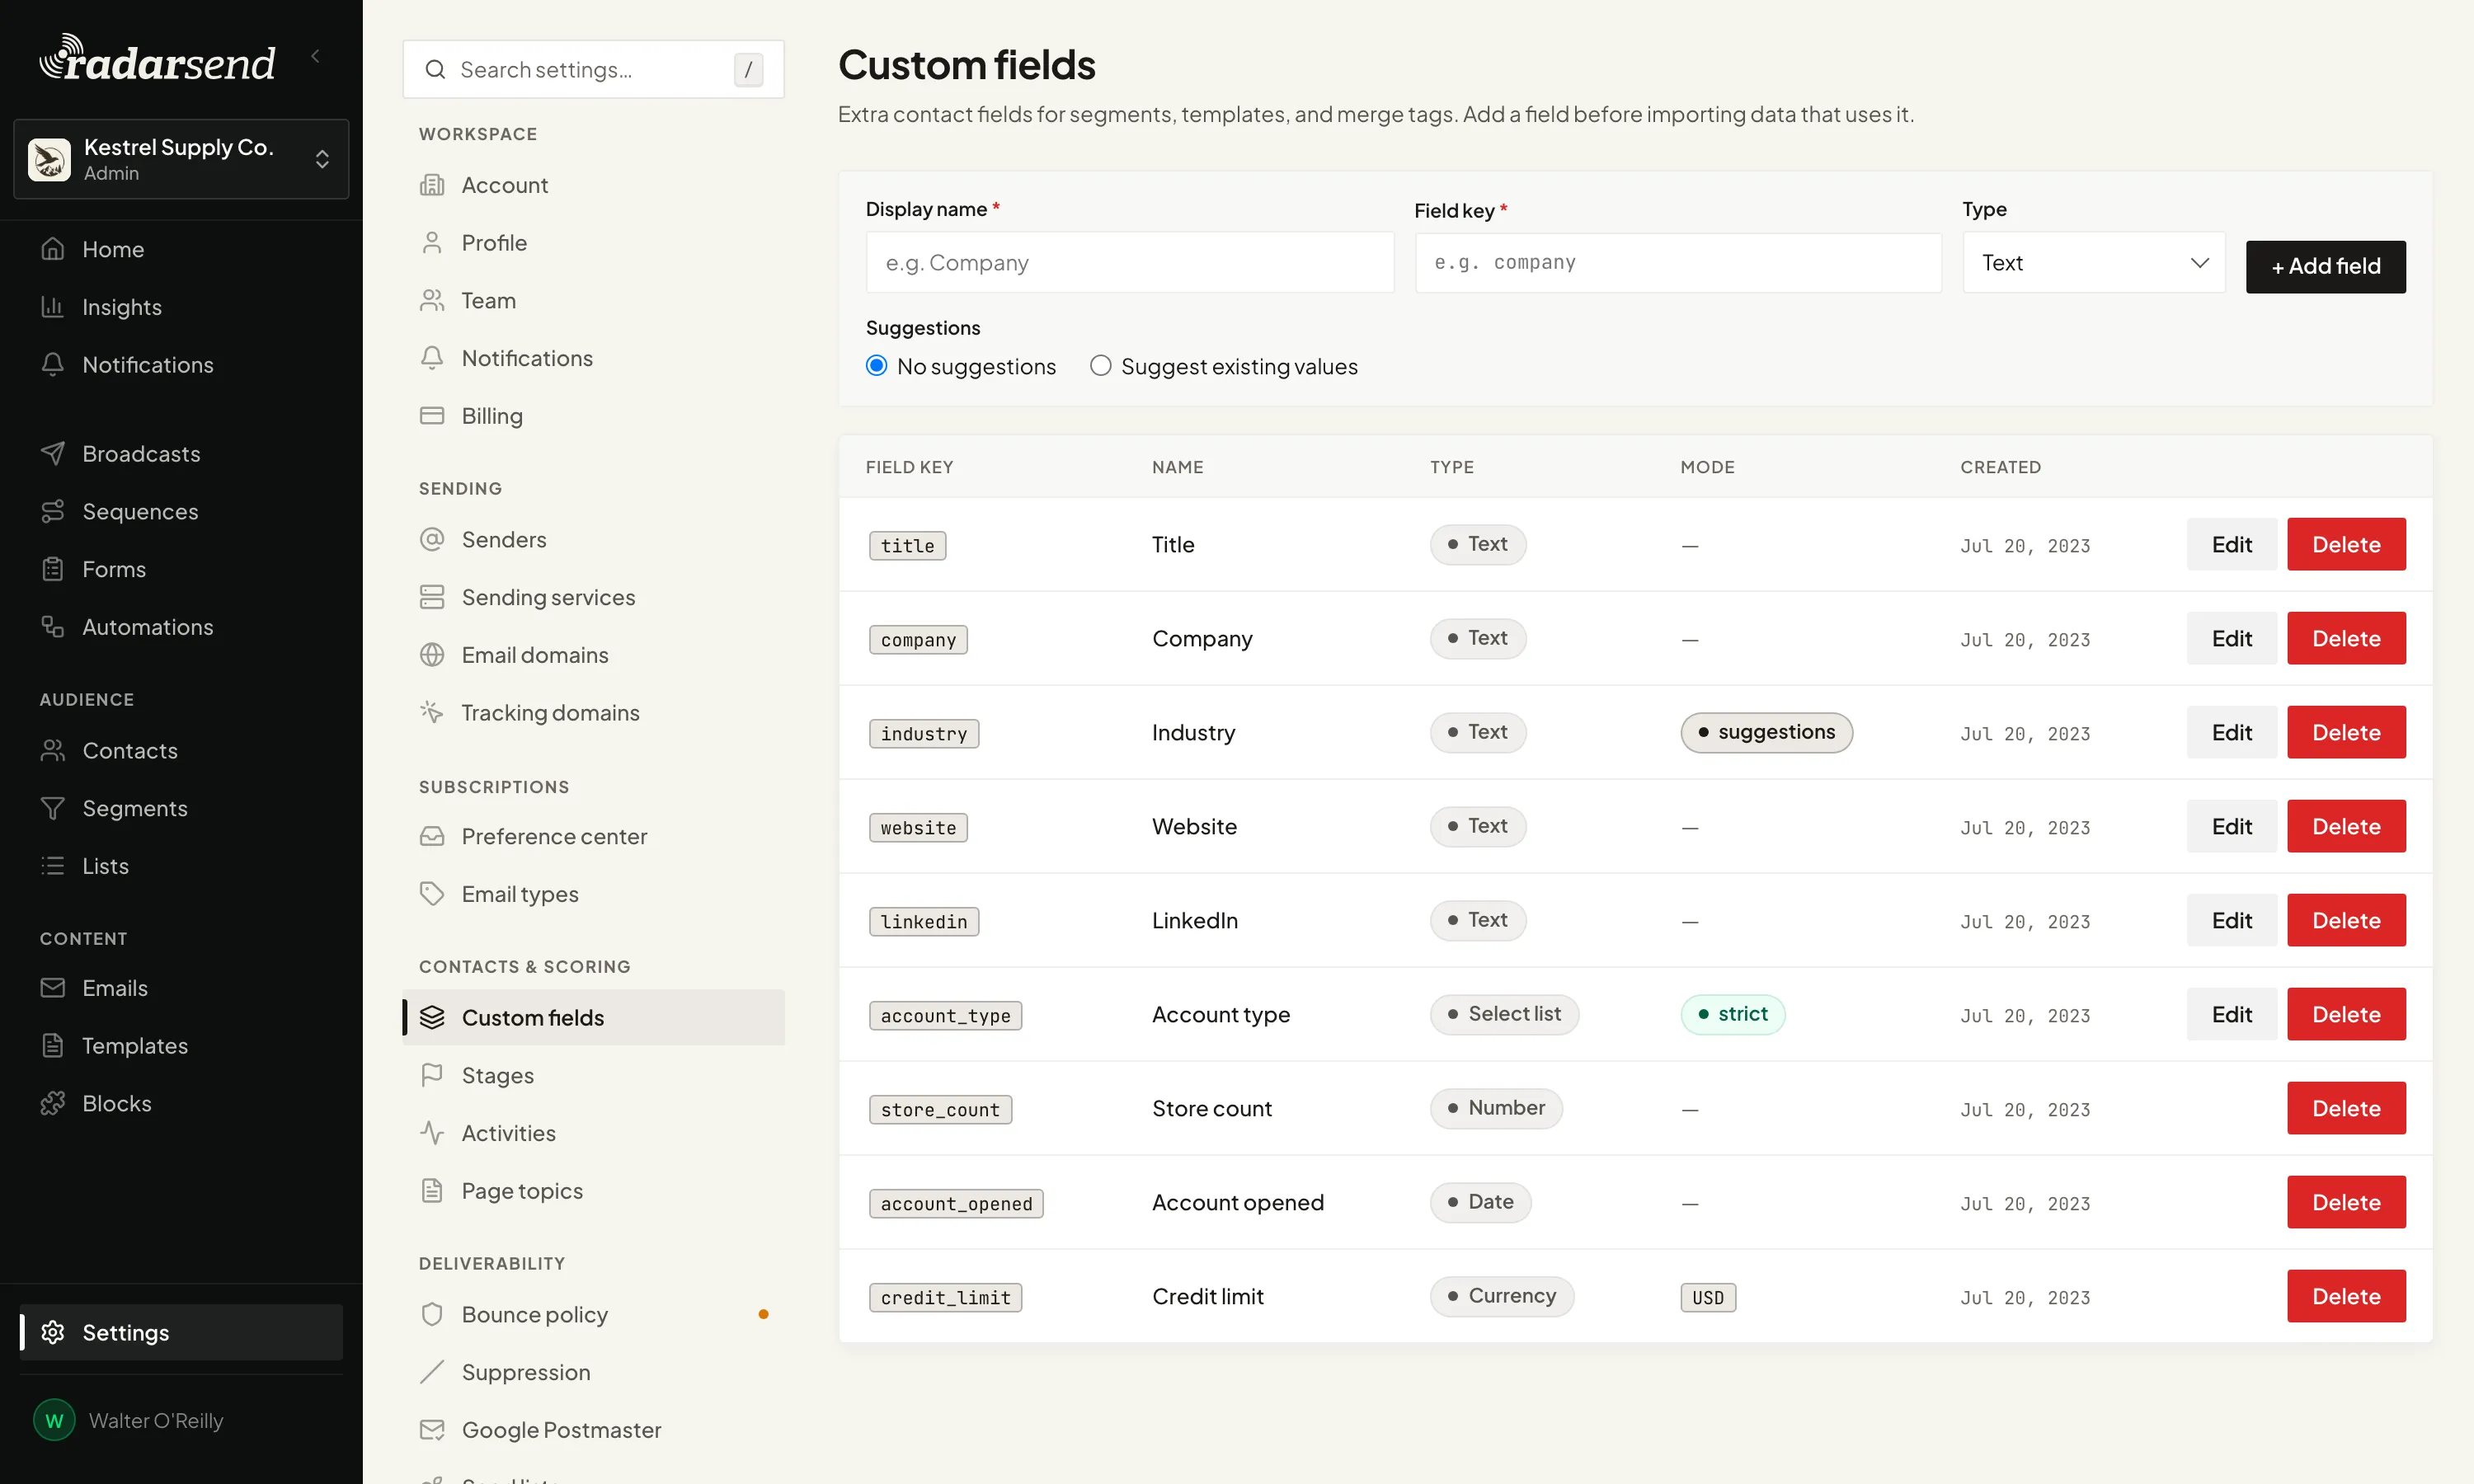The width and height of the screenshot is (2474, 1484).
Task: Open the Type dropdown showing Text
Action: [x=2094, y=263]
